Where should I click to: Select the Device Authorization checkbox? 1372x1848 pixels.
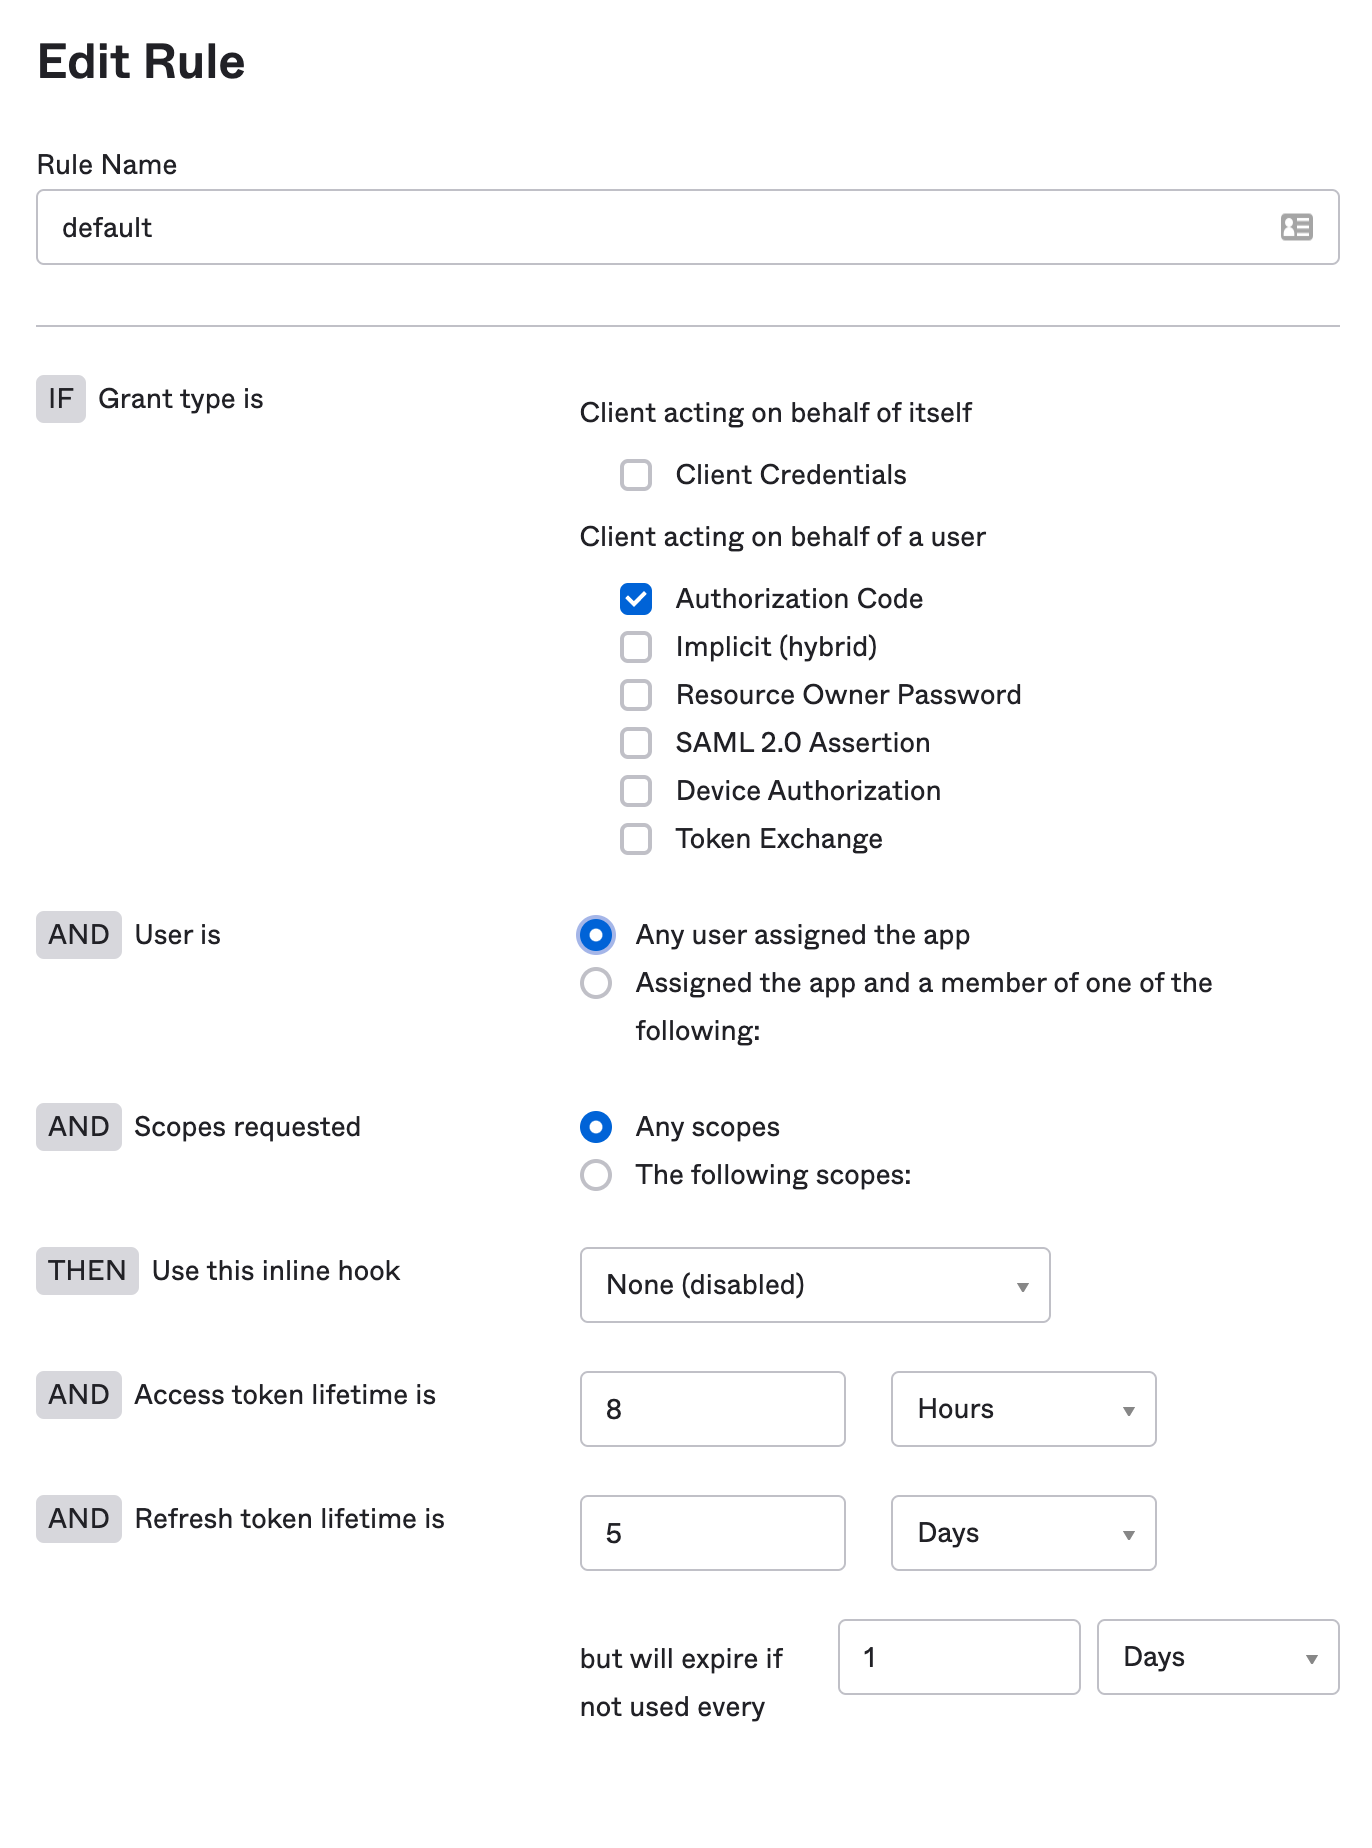(x=636, y=791)
